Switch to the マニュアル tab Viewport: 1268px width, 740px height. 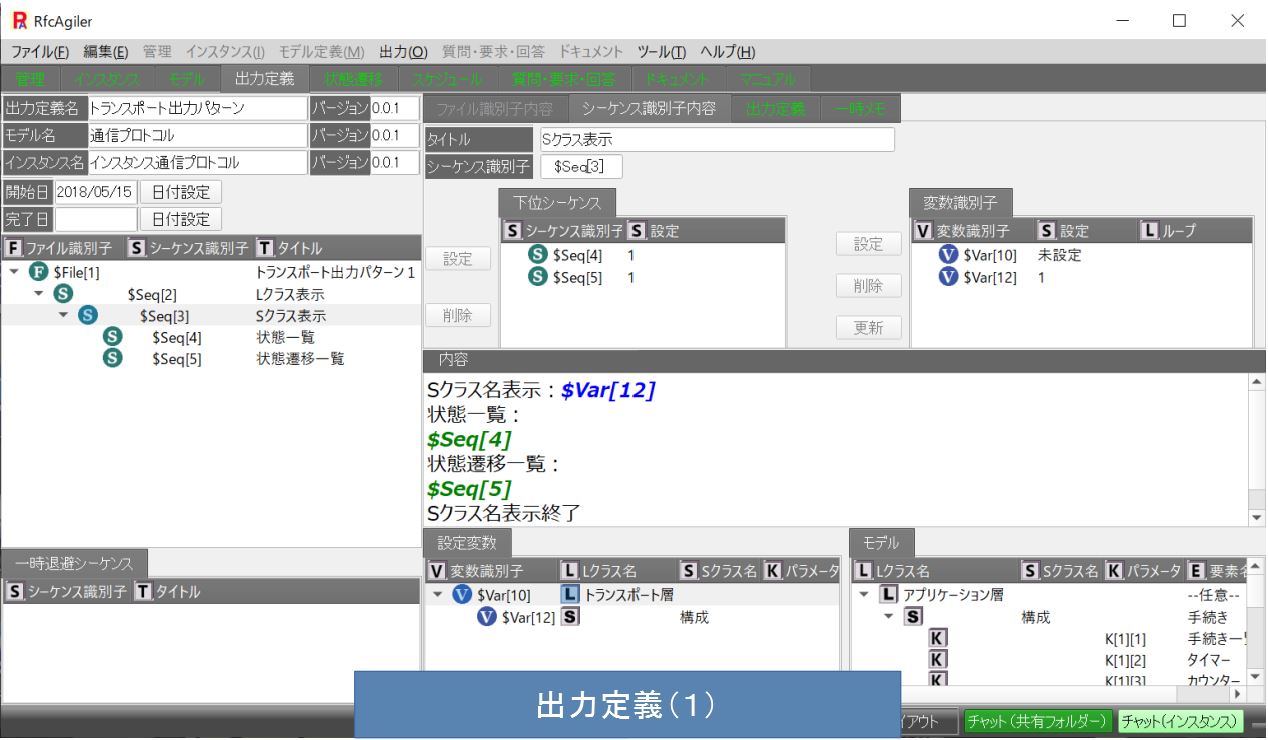point(768,79)
